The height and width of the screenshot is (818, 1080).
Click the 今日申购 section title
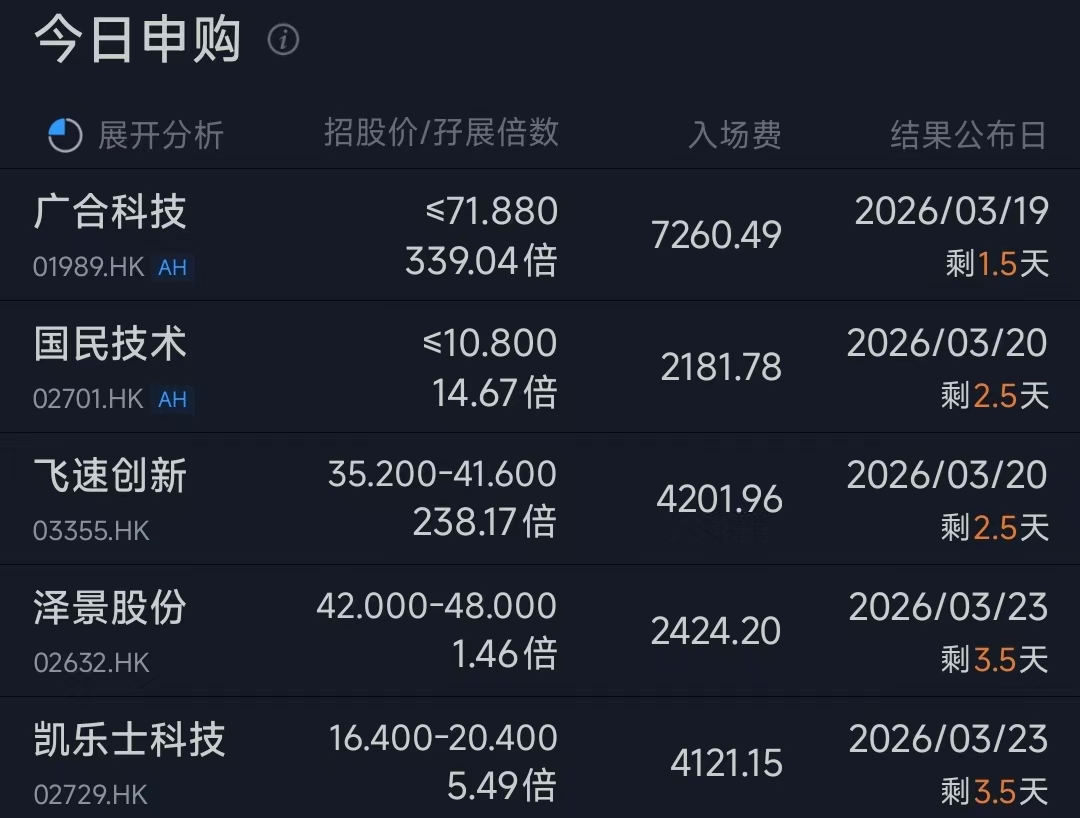click(x=138, y=40)
